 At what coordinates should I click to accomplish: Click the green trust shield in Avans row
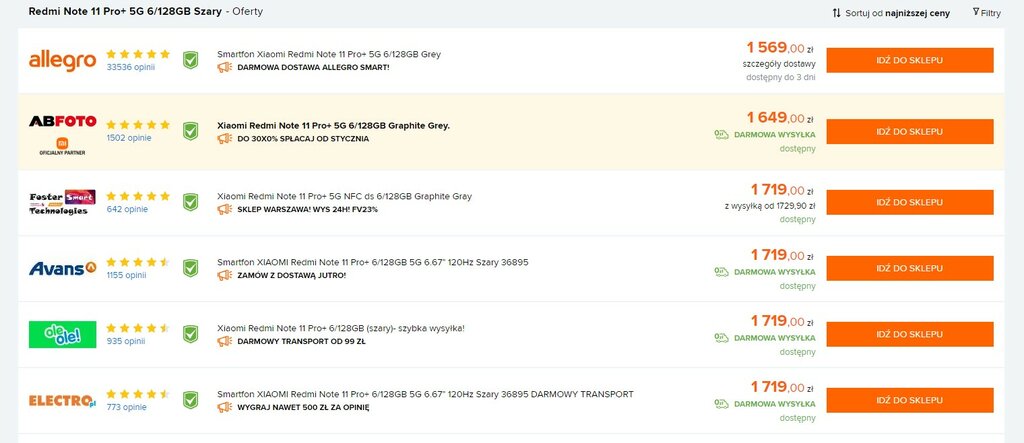[190, 268]
